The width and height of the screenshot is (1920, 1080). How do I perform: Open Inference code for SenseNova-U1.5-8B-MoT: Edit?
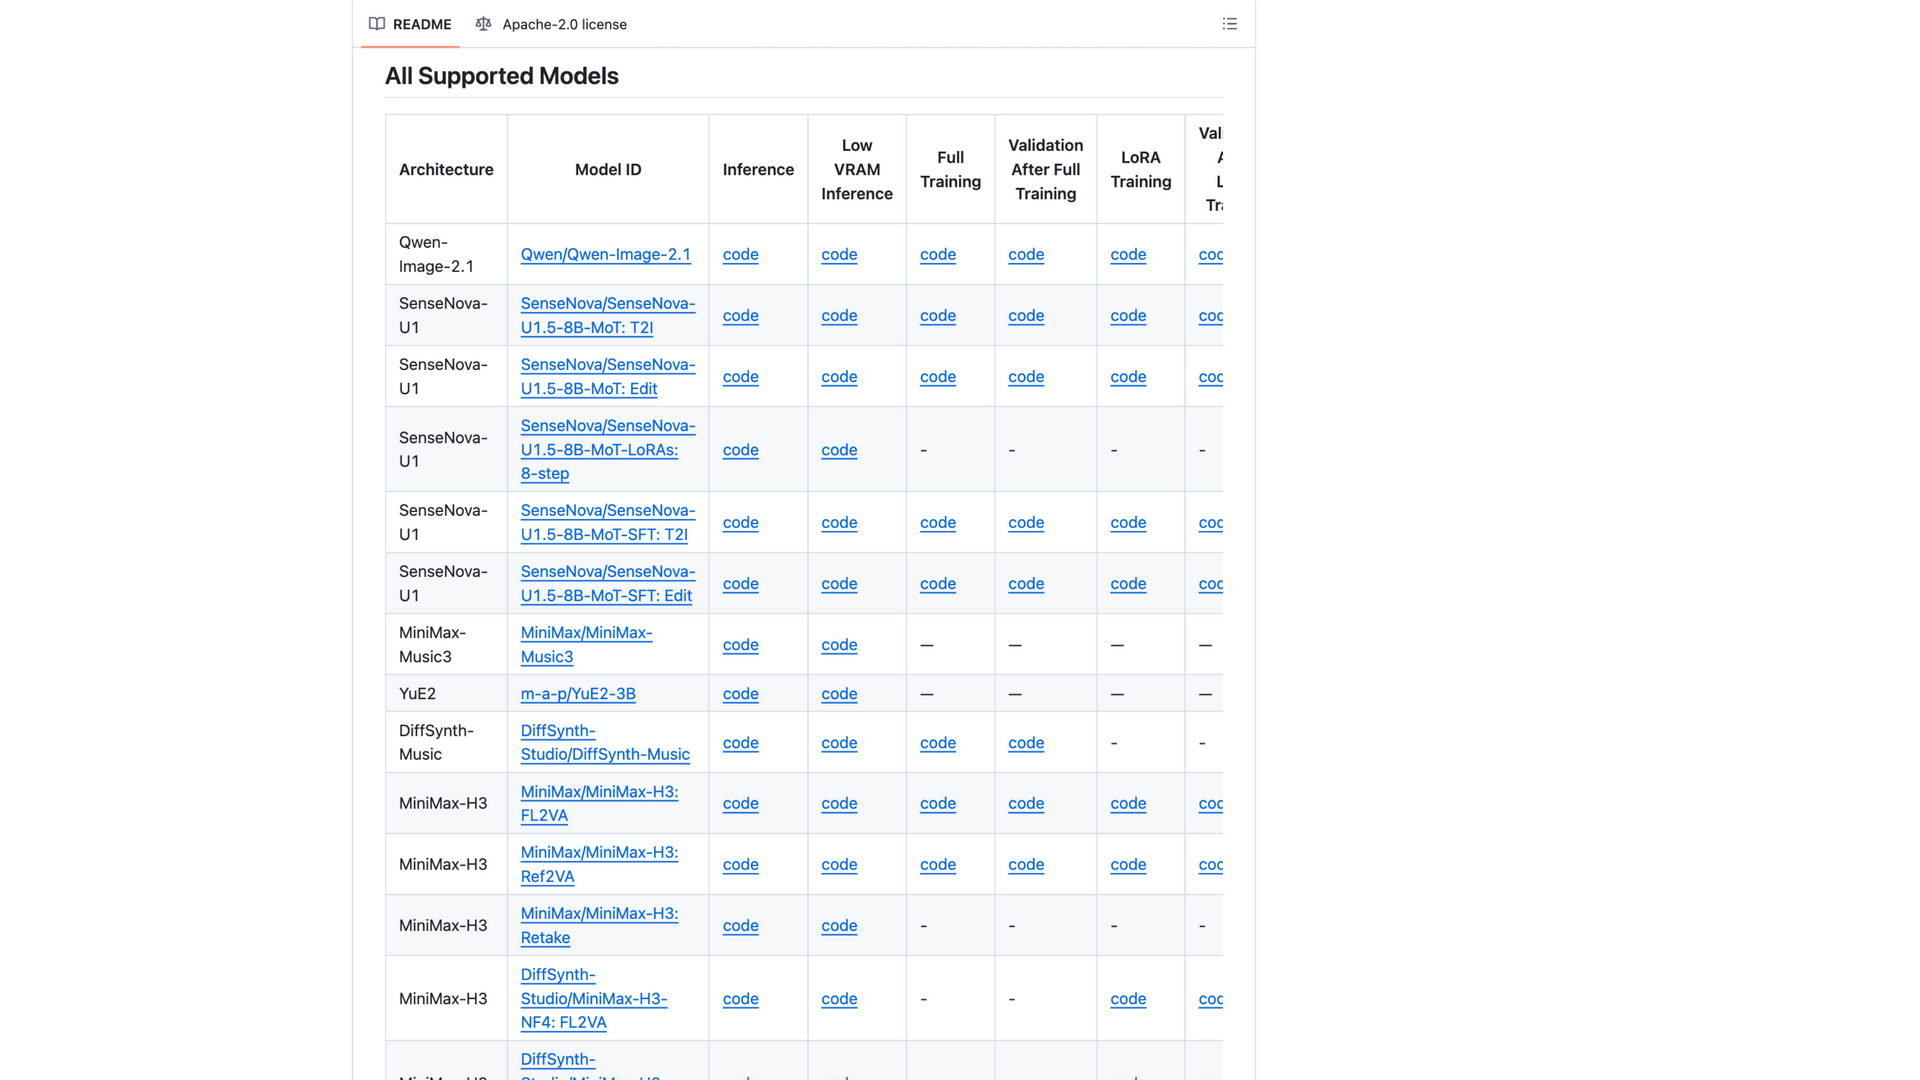pos(740,376)
